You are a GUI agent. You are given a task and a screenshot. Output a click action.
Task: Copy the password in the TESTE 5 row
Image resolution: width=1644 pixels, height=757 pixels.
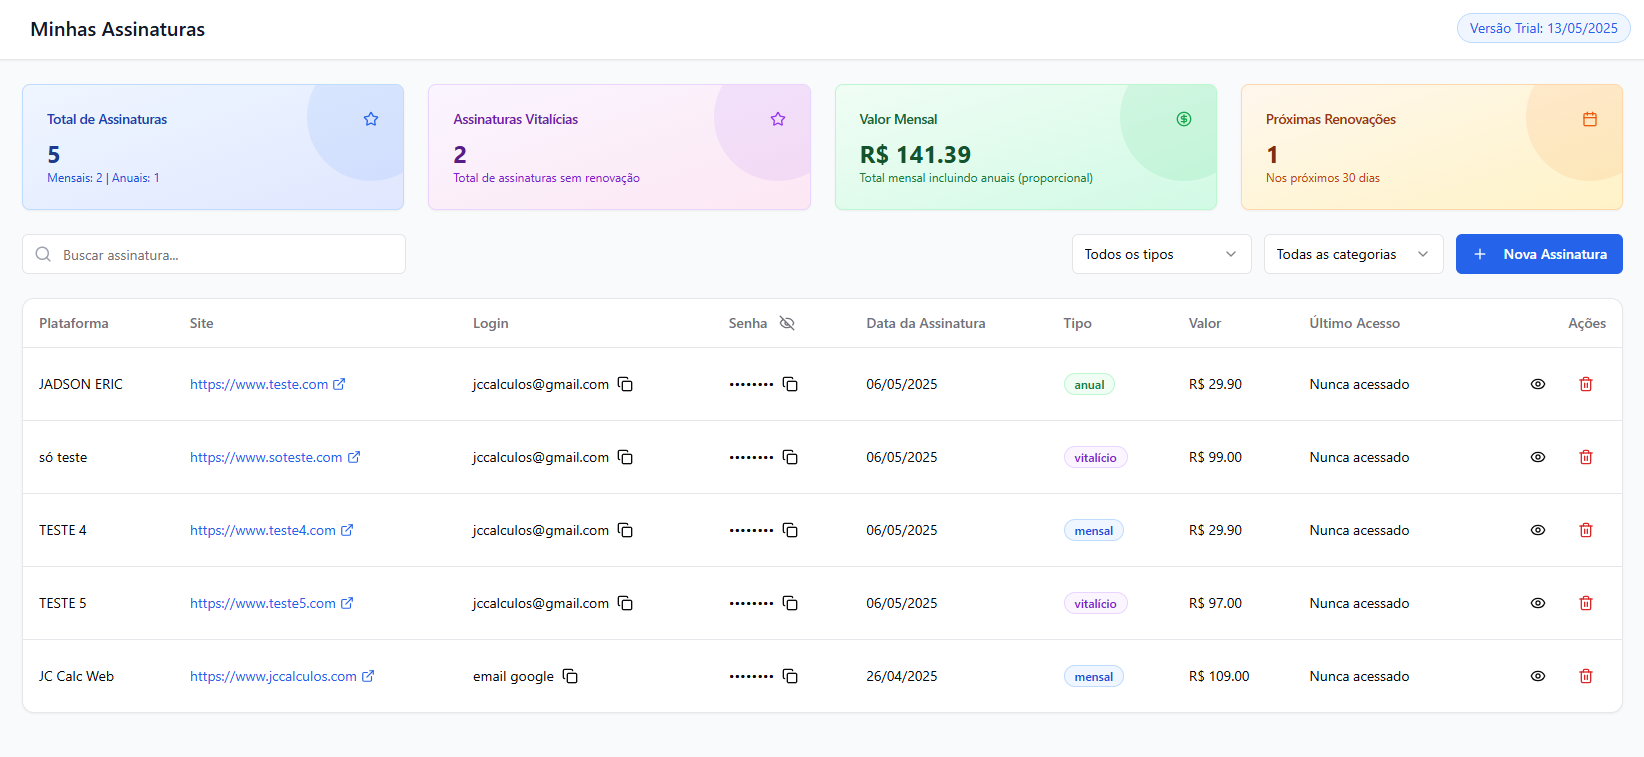(x=790, y=603)
